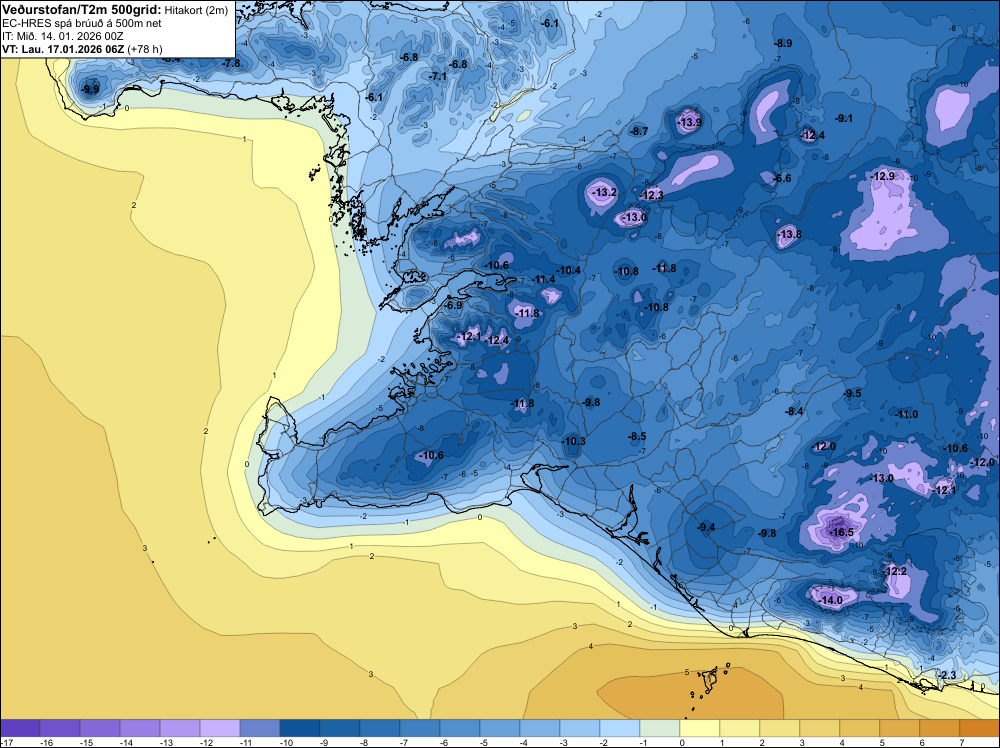The image size is (1000, 748).
Task: Select the VT: Lau. 17.01.2026 06Z line
Action: [x=82, y=49]
